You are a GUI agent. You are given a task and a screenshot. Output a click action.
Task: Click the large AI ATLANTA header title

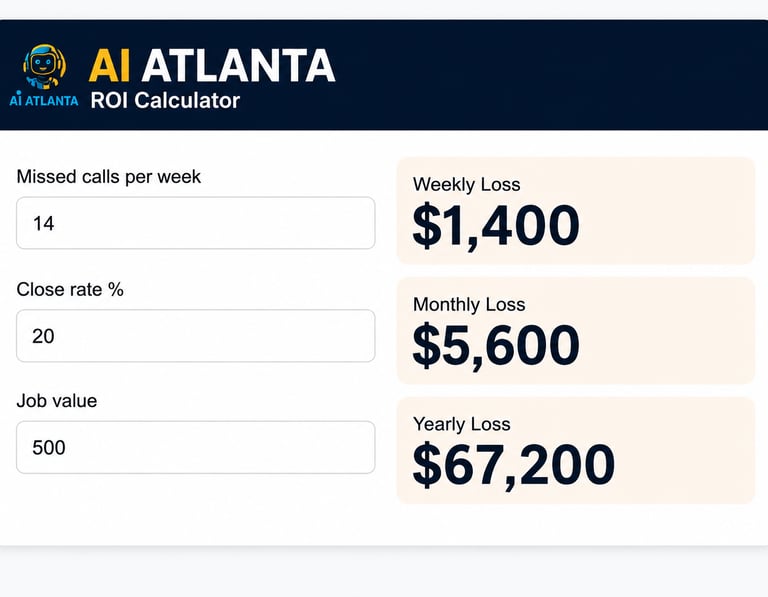pos(212,66)
